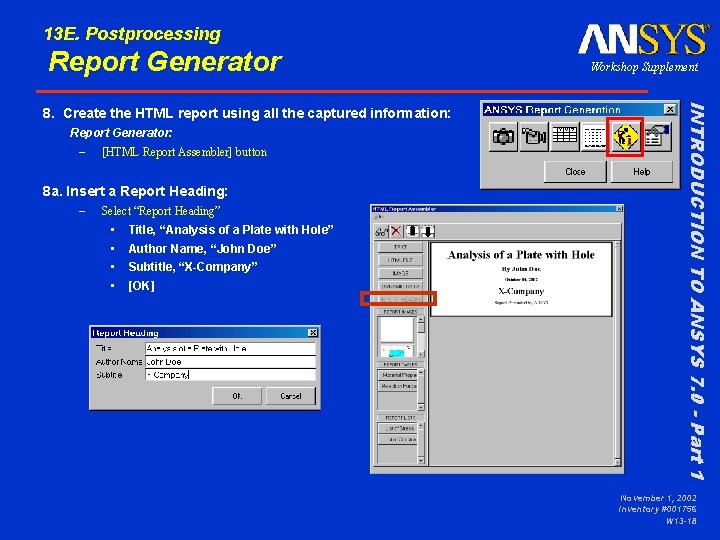The width and height of the screenshot is (720, 540).
Task: Click OK in Report Heading dialog
Action: coord(237,396)
